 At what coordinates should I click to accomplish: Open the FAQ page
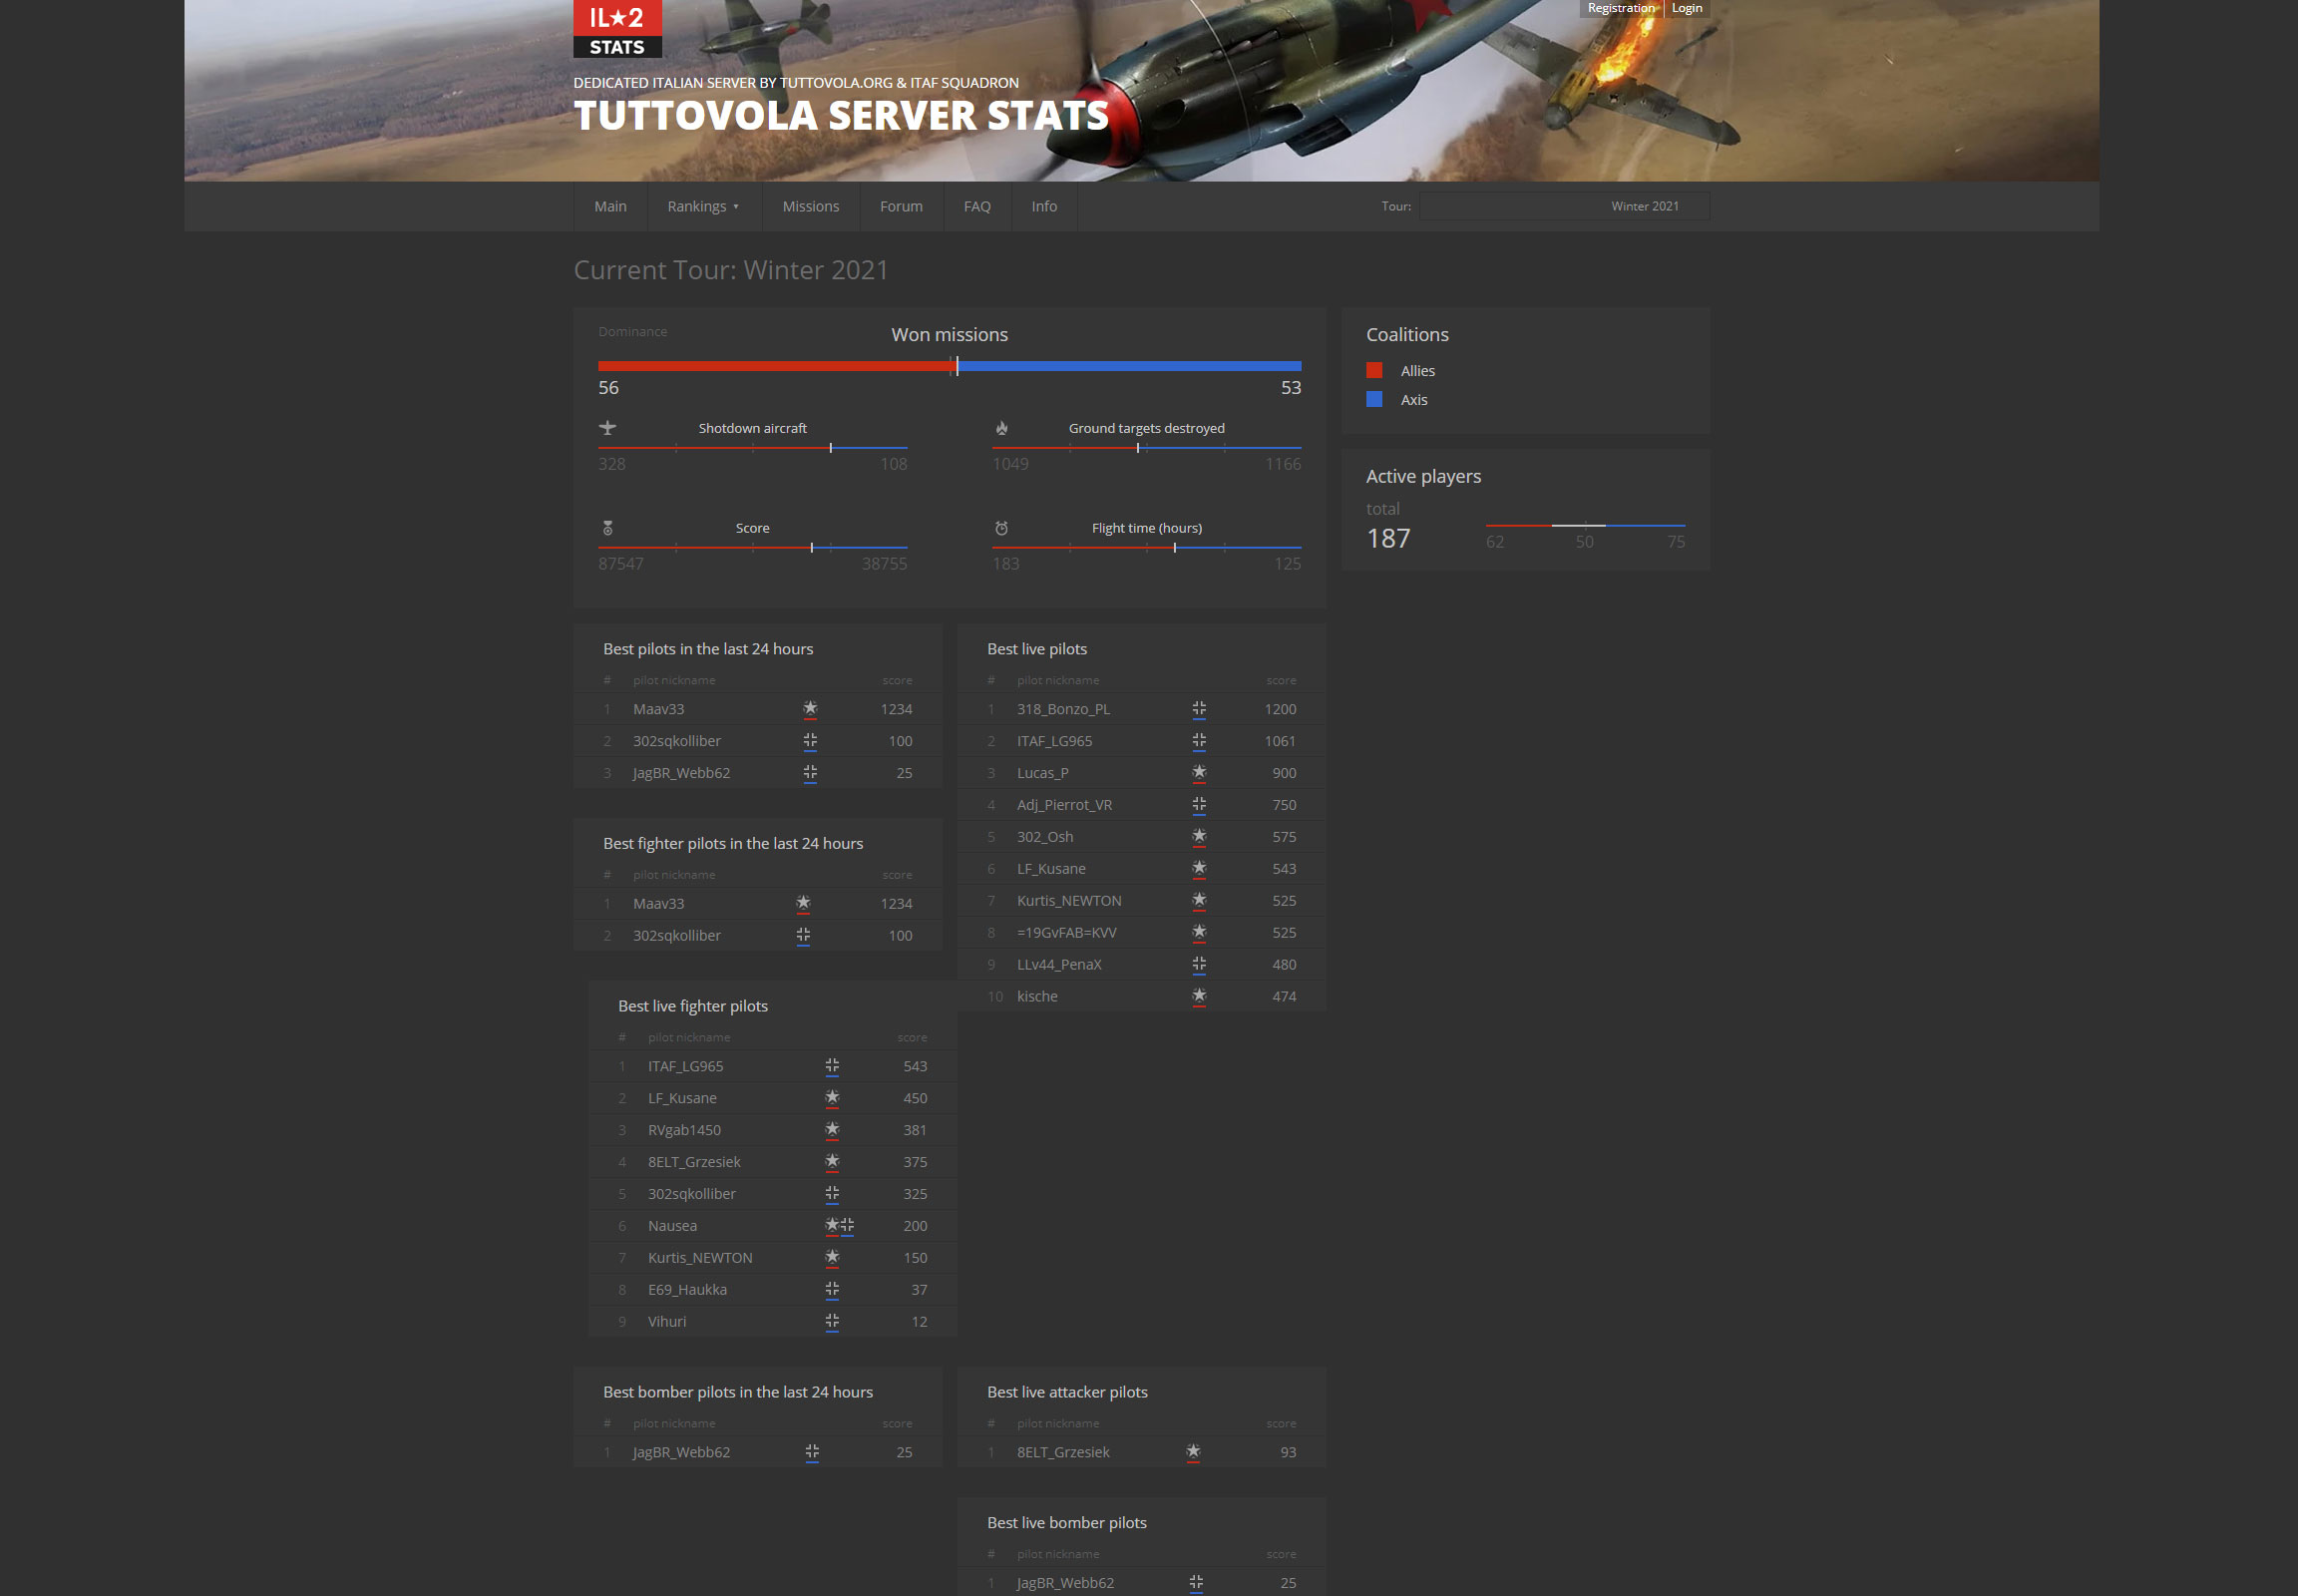(977, 206)
